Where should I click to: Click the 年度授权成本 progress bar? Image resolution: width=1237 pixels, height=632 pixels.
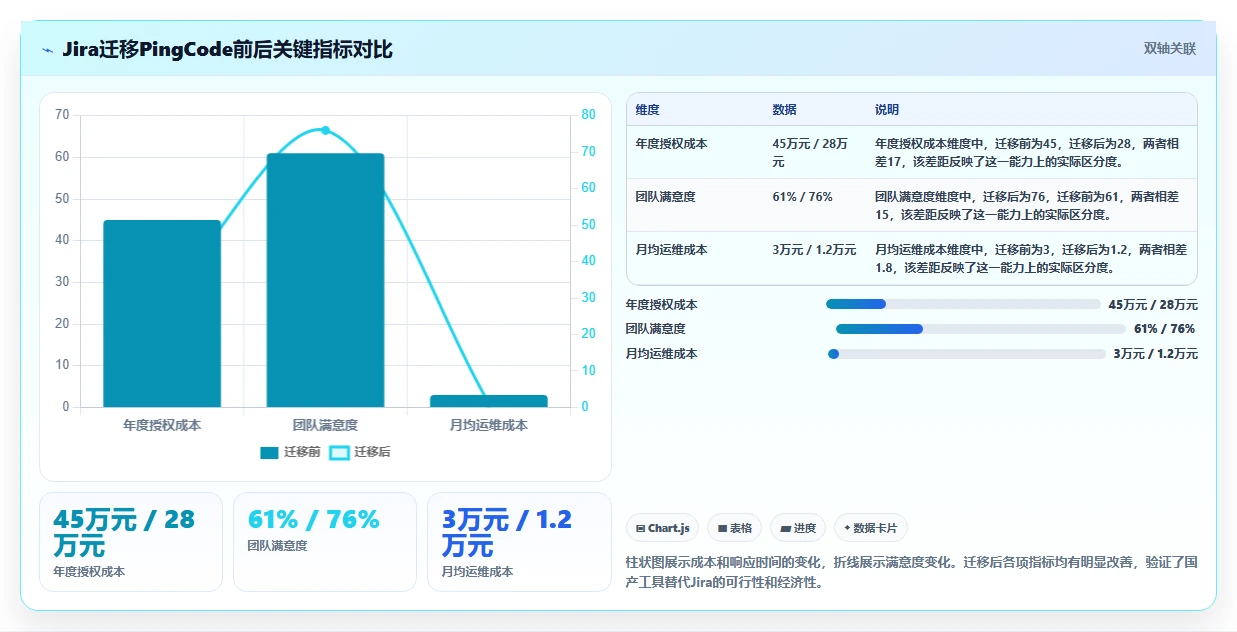(x=963, y=304)
